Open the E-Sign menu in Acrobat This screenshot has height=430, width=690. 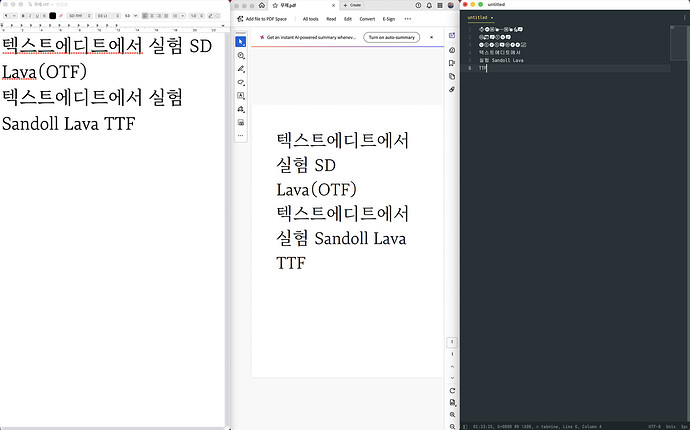click(389, 19)
